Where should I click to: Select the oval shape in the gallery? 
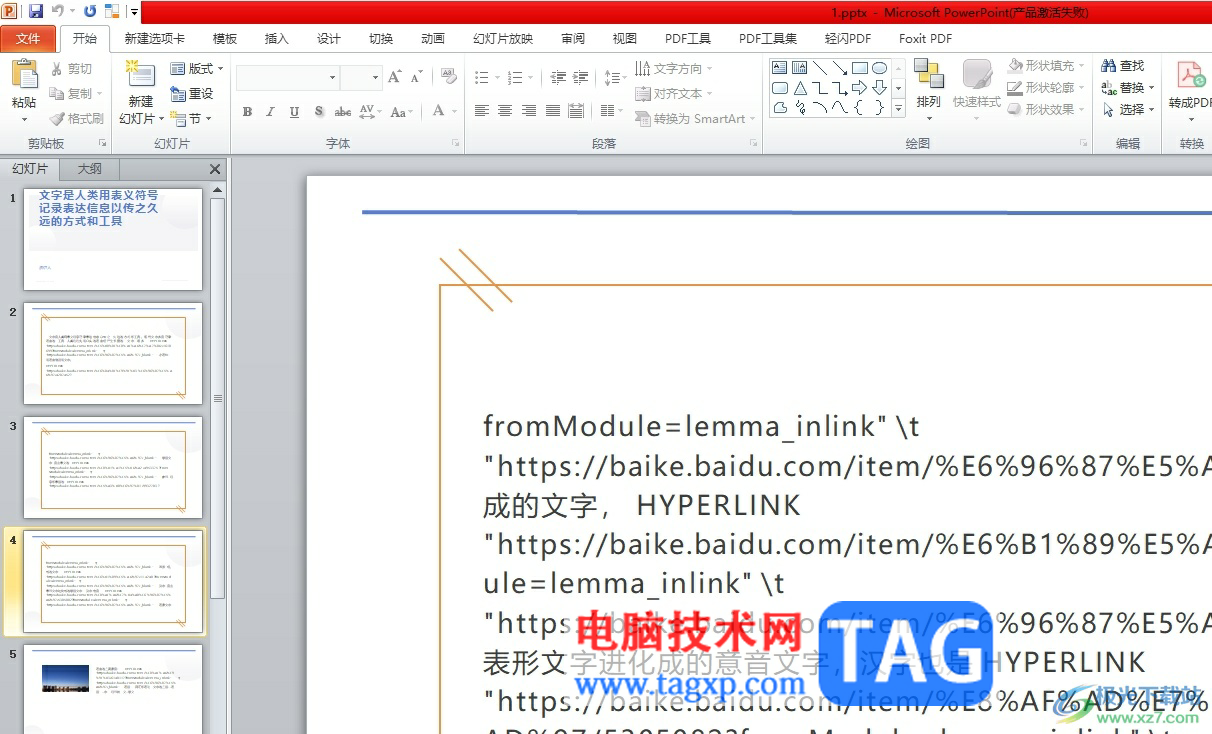coord(879,68)
